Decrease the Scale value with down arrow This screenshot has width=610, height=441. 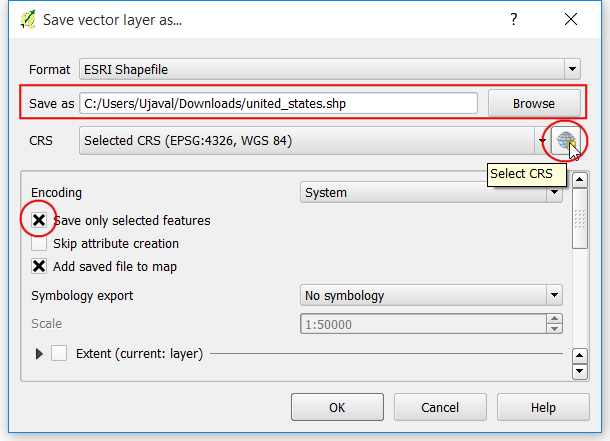pos(554,329)
